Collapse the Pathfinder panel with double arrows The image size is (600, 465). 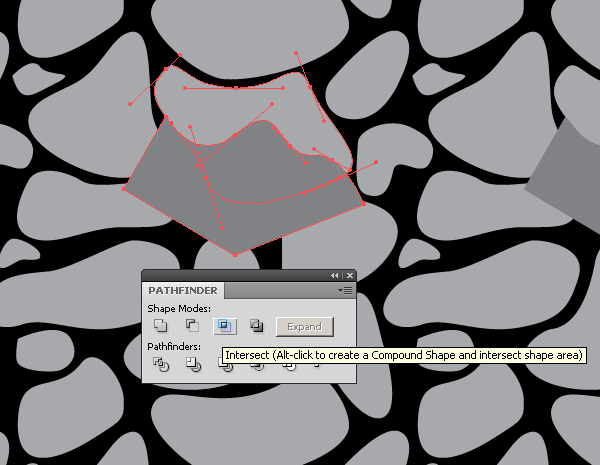click(335, 276)
